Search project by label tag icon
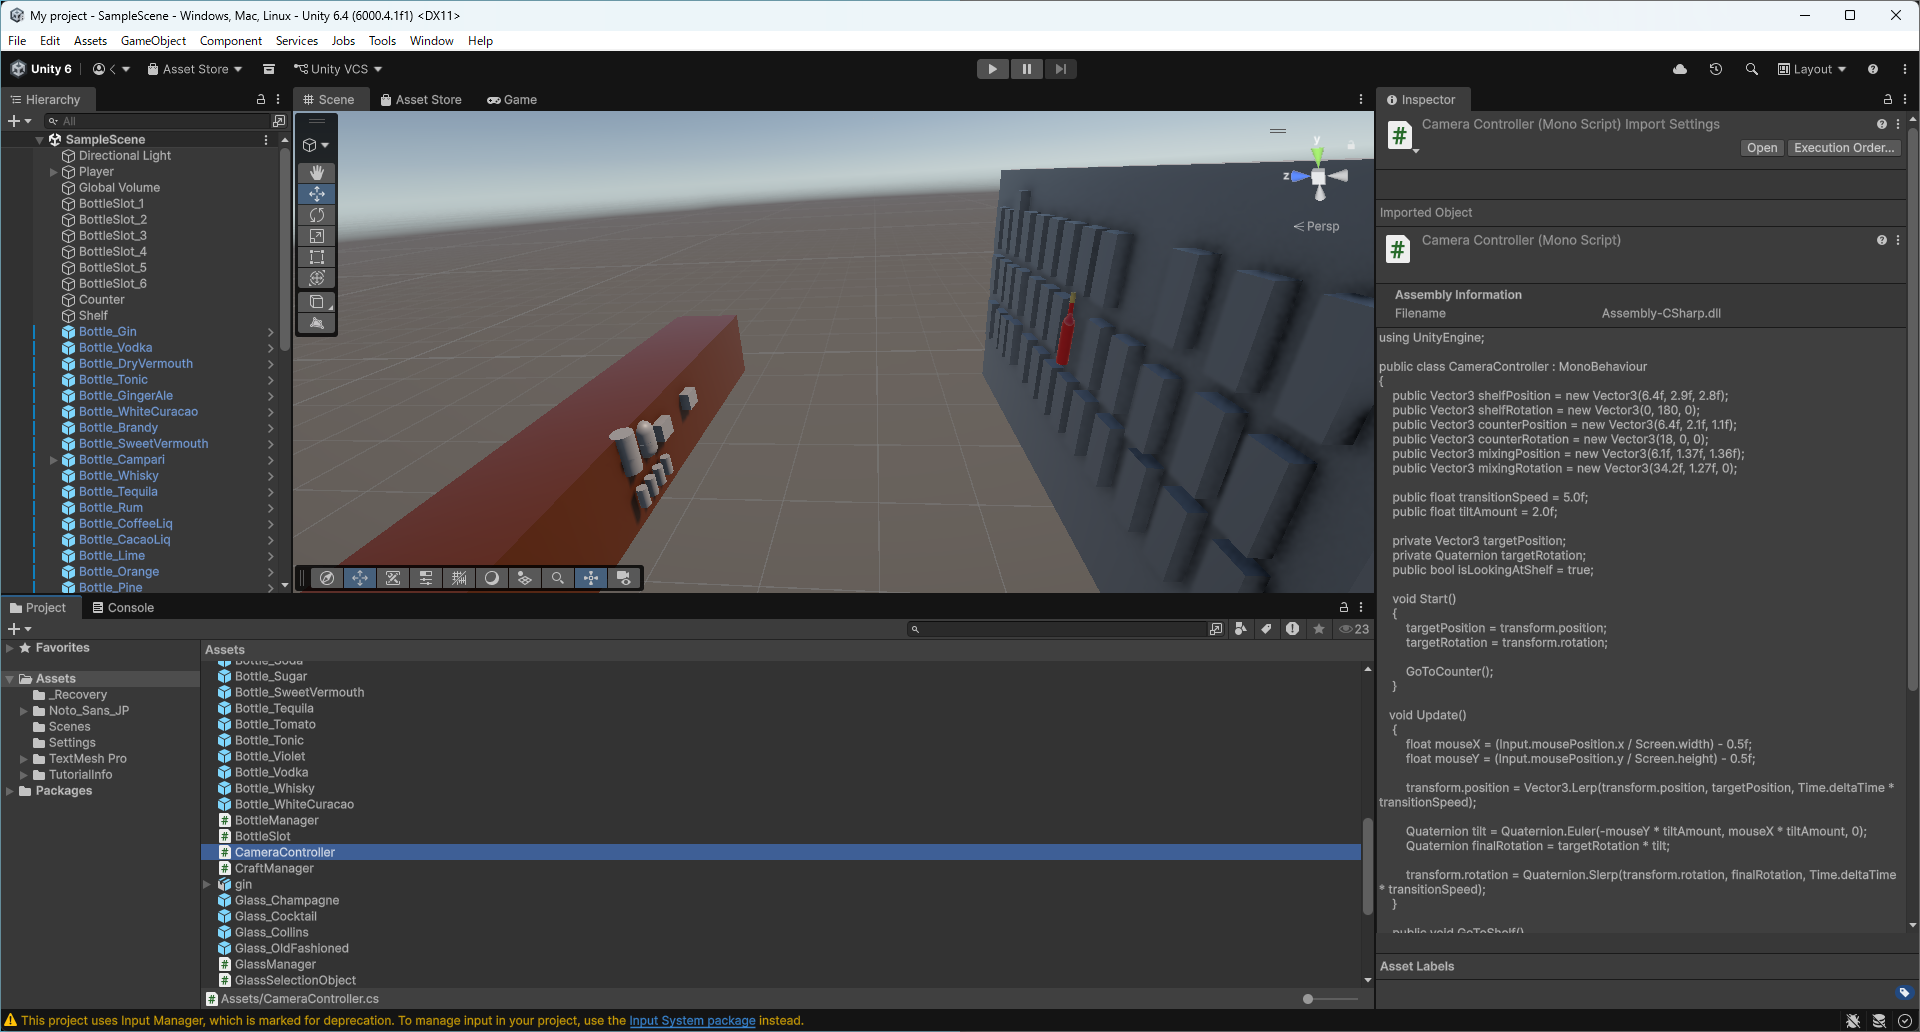 coord(1267,629)
